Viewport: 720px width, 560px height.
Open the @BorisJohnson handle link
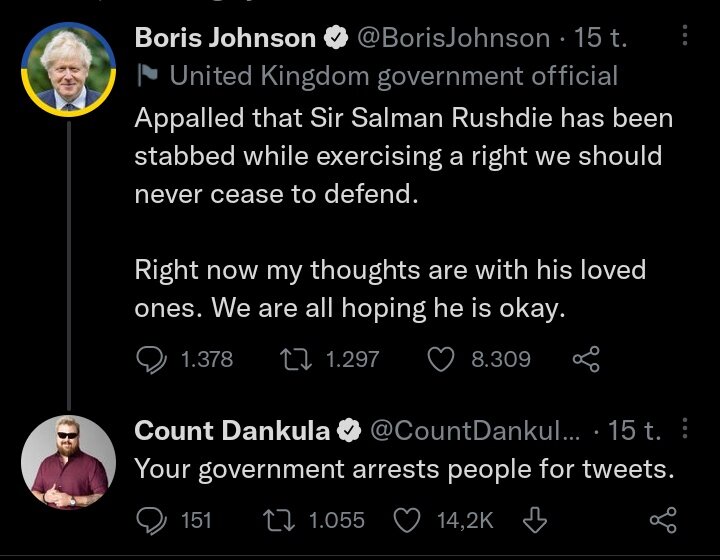click(x=453, y=38)
